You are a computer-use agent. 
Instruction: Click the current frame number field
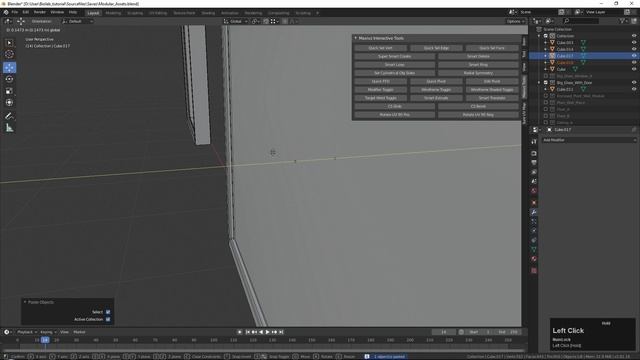pos(443,332)
